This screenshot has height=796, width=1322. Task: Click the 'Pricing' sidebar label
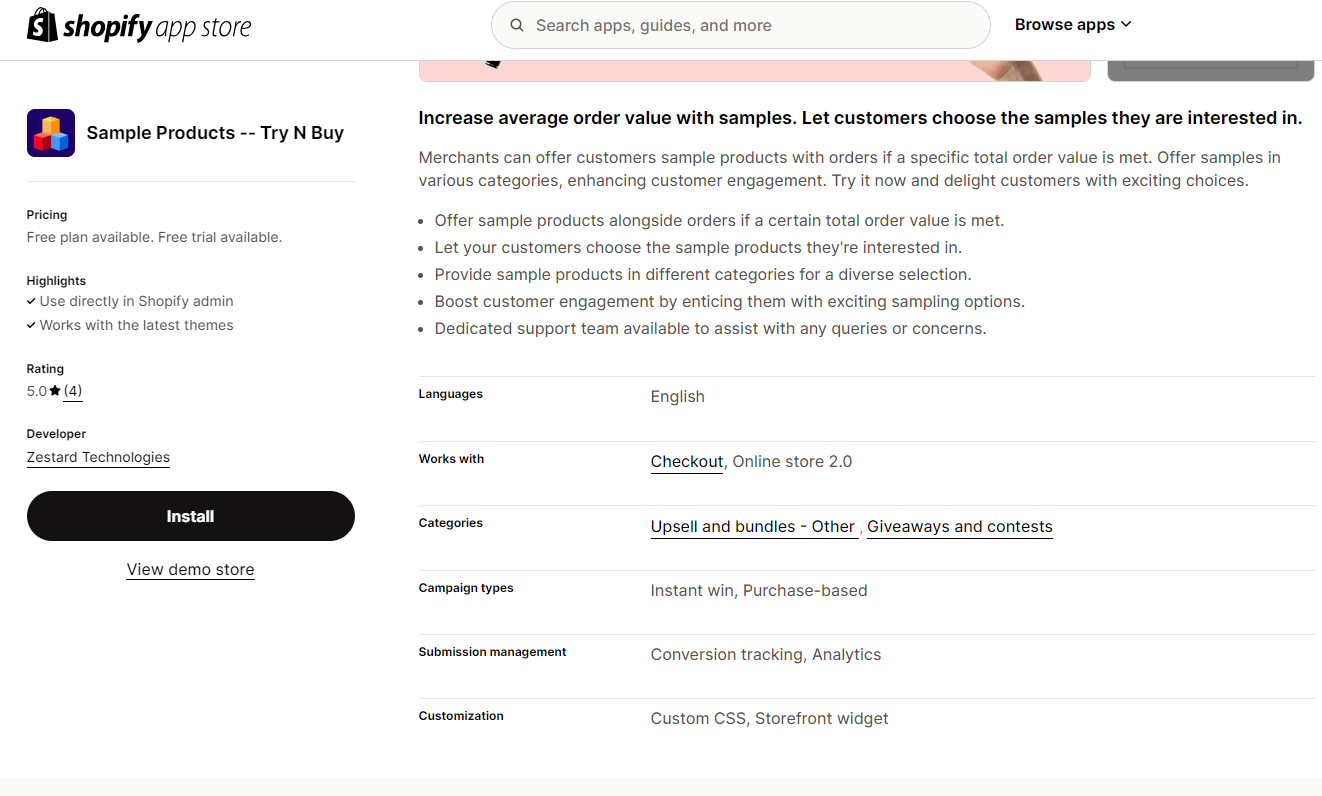coord(47,215)
